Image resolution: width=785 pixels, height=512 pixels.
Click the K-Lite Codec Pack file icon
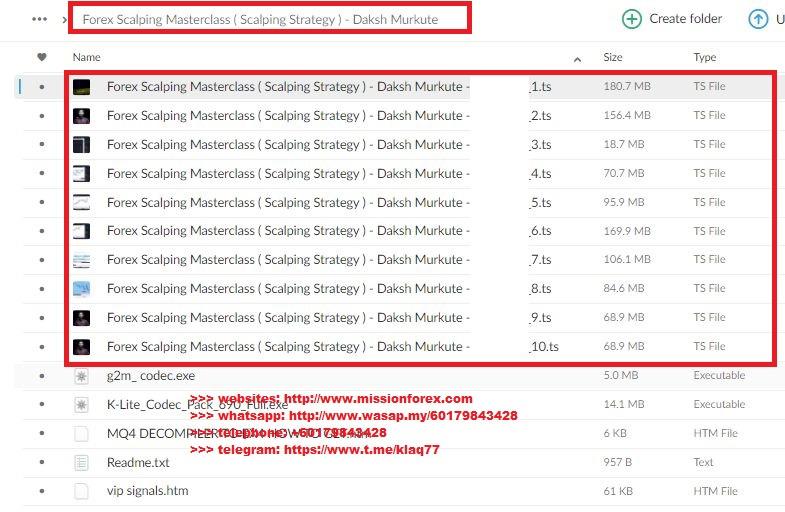(x=82, y=405)
